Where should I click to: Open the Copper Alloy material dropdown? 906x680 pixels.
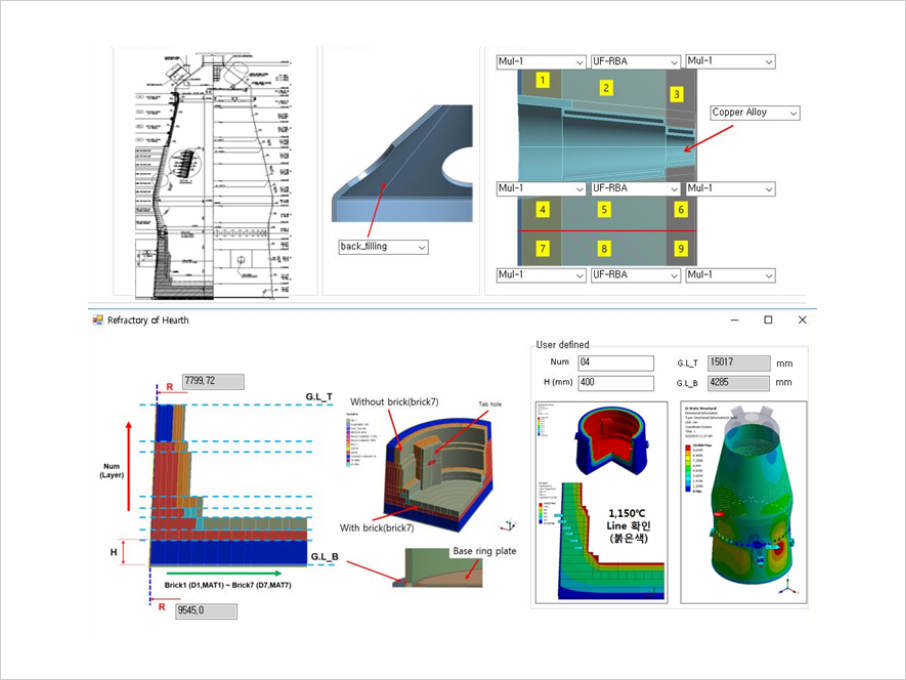click(755, 113)
